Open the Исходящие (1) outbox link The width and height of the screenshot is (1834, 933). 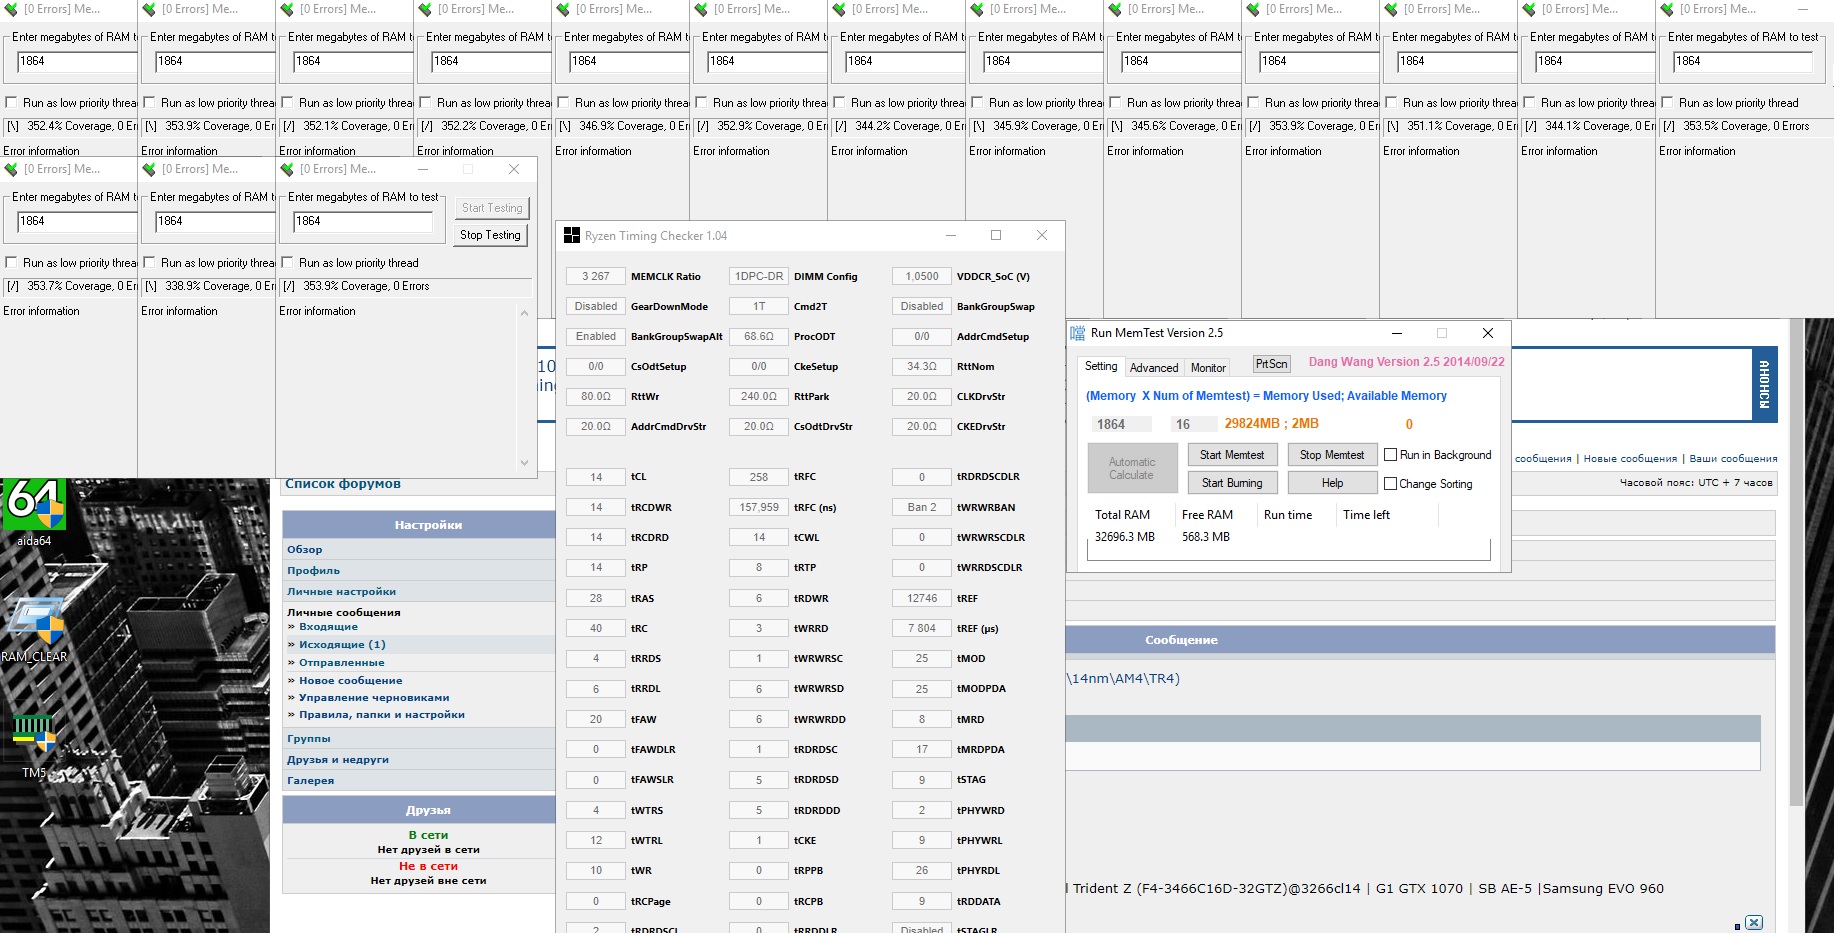(342, 645)
